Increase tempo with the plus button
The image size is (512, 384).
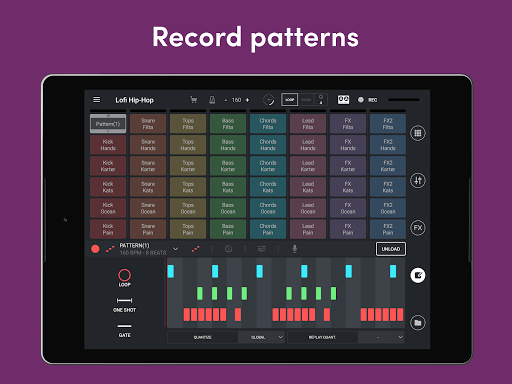point(247,100)
